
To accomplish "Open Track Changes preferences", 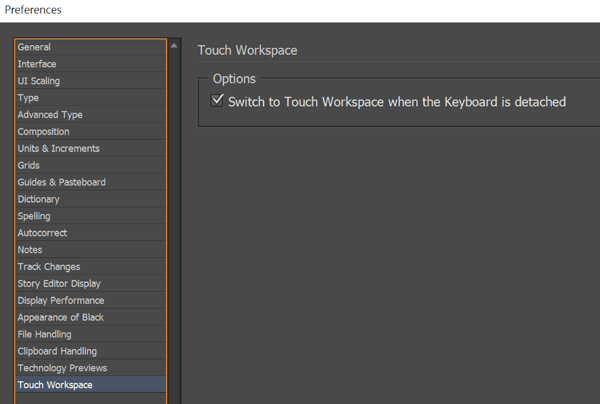I will (x=91, y=267).
